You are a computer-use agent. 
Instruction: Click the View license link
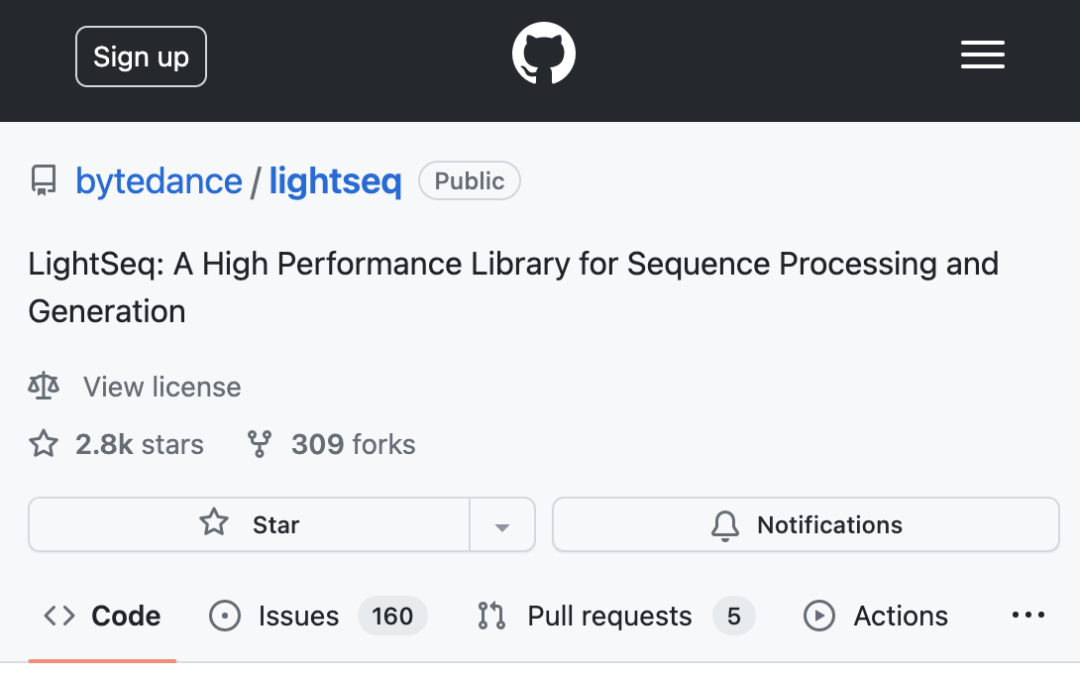161,386
